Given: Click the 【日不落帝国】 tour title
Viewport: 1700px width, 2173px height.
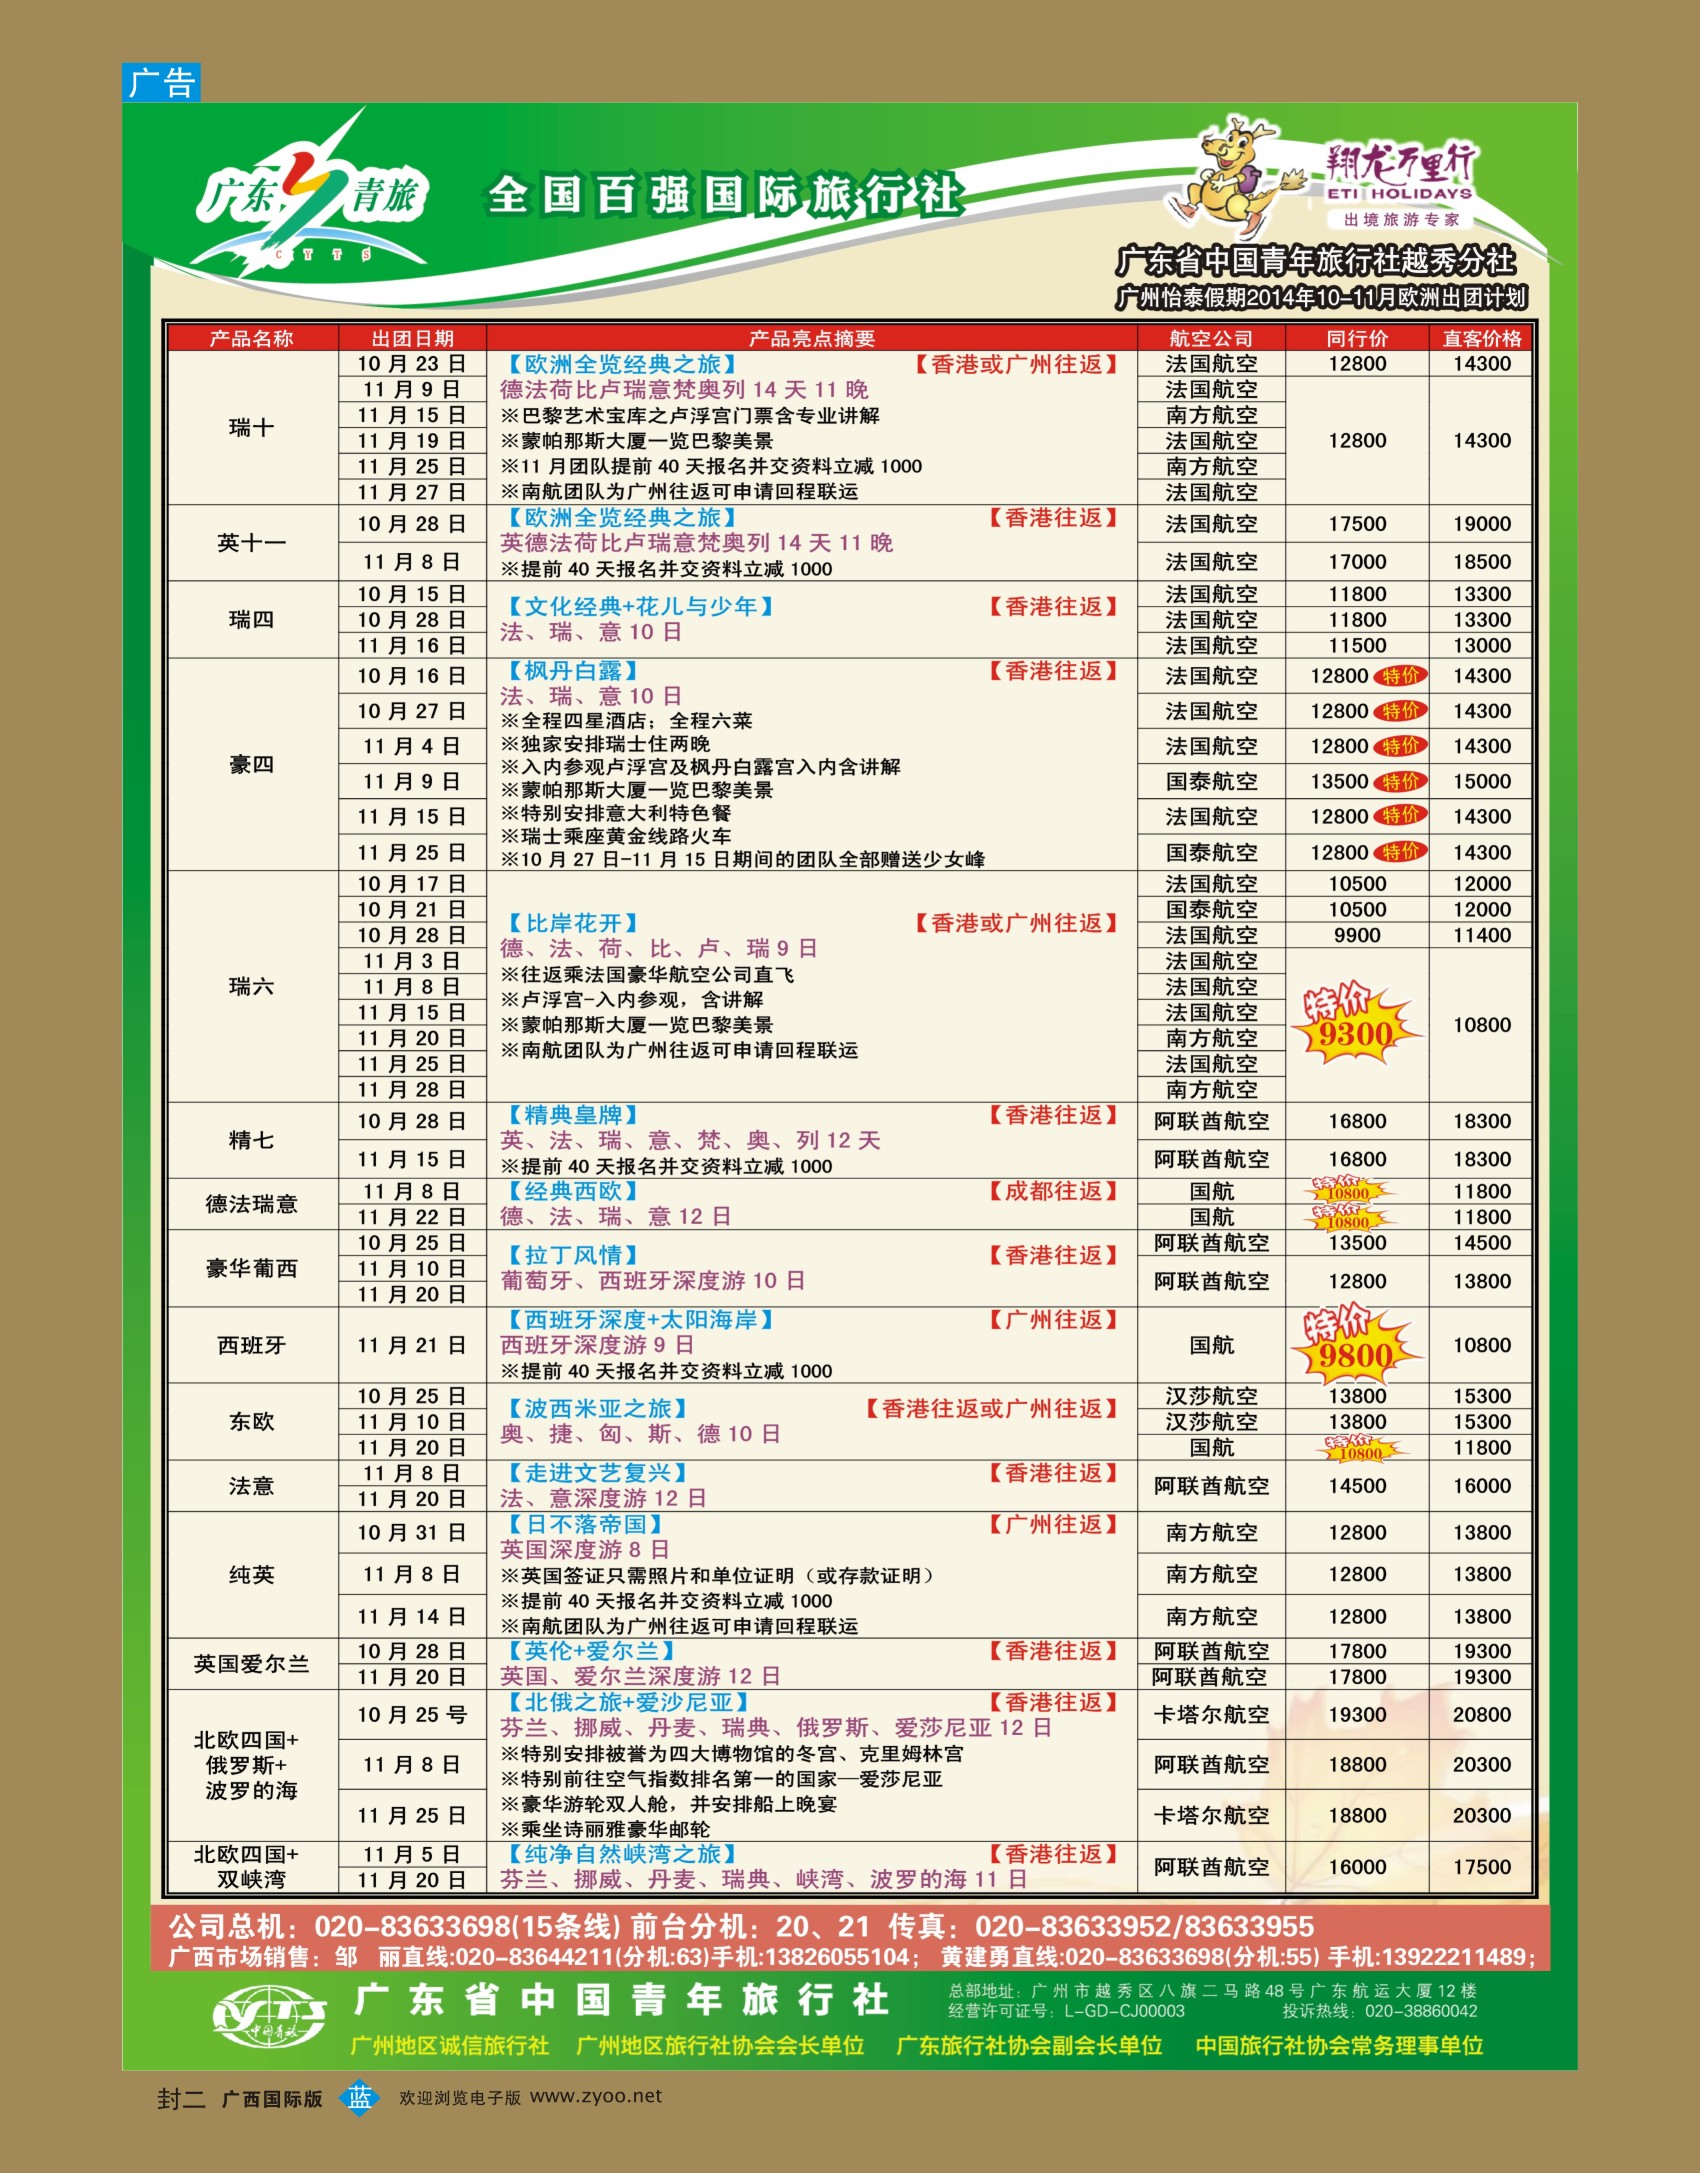Looking at the screenshot, I should coord(585,1525).
